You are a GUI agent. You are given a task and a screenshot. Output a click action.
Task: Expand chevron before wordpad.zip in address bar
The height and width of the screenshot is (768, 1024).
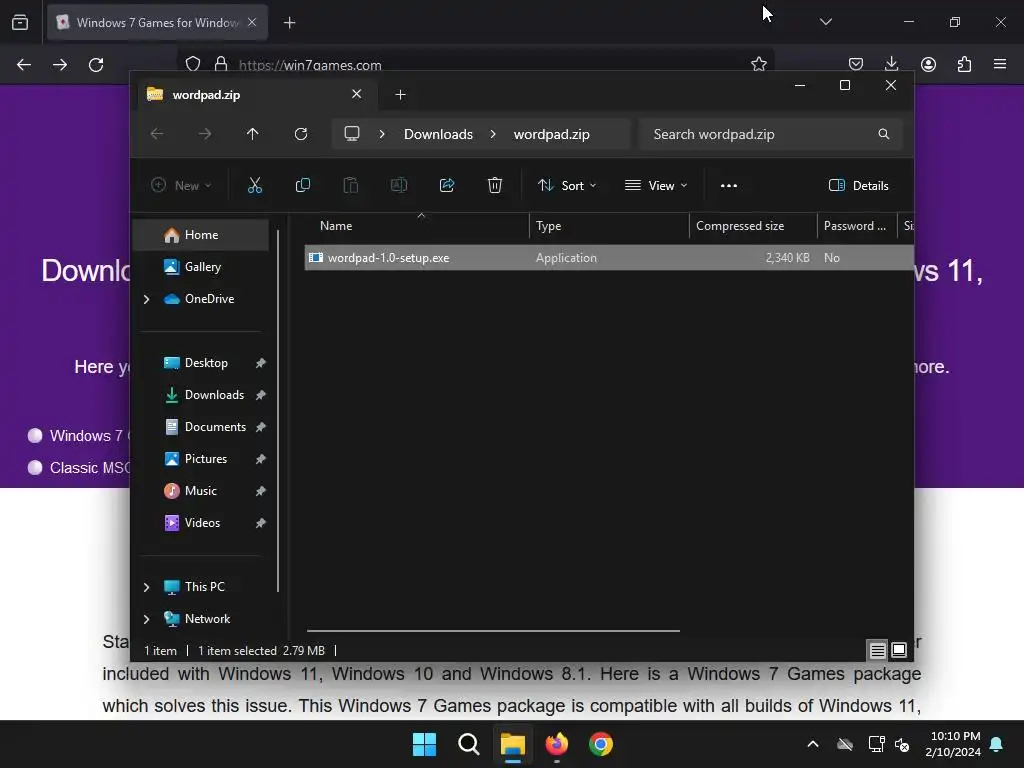pos(493,134)
